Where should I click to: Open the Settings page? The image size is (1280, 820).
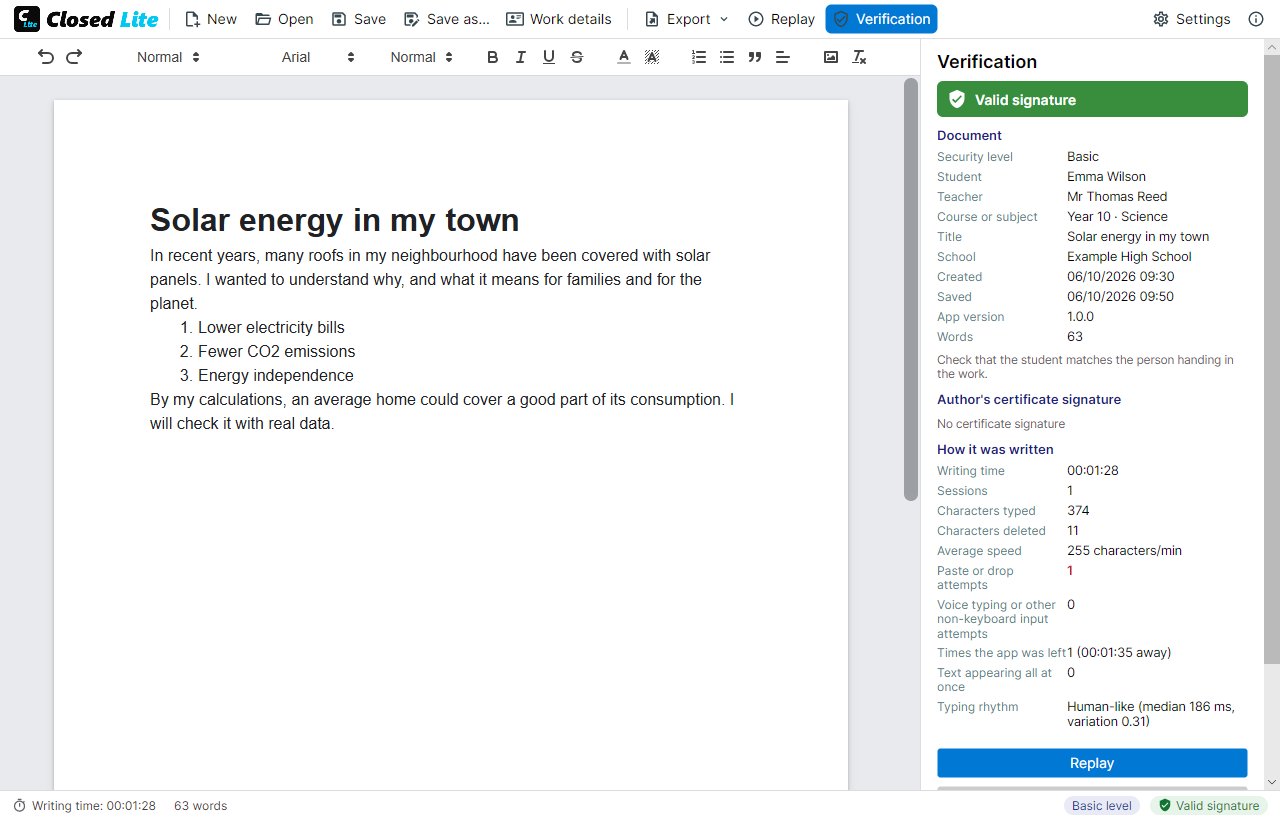click(1191, 19)
